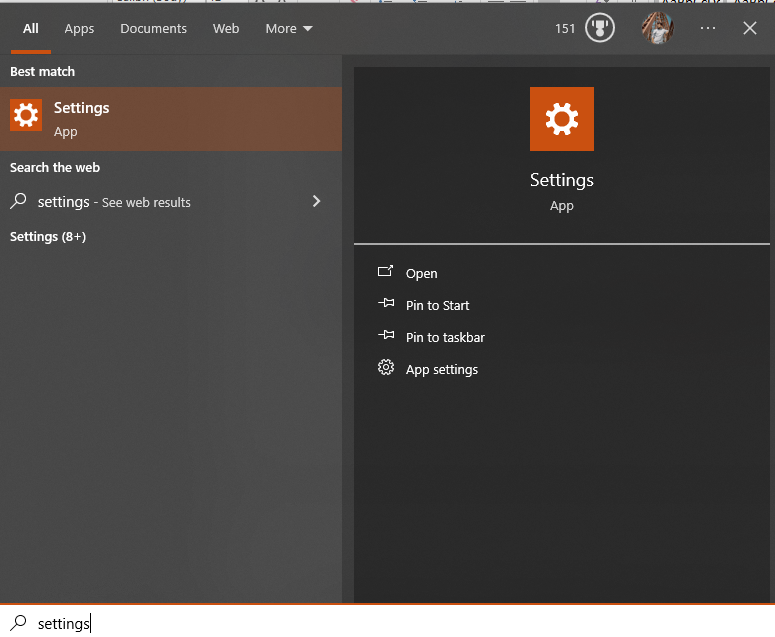This screenshot has width=775, height=637.
Task: Switch to the Documents tab
Action: coord(153,29)
